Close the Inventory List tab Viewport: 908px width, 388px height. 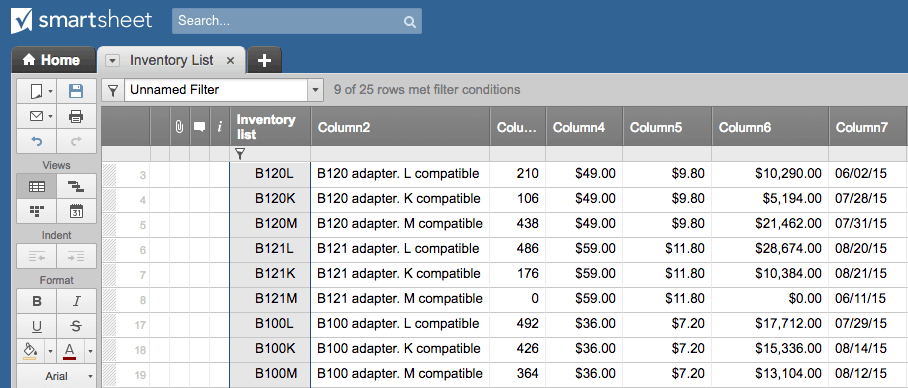(x=230, y=60)
